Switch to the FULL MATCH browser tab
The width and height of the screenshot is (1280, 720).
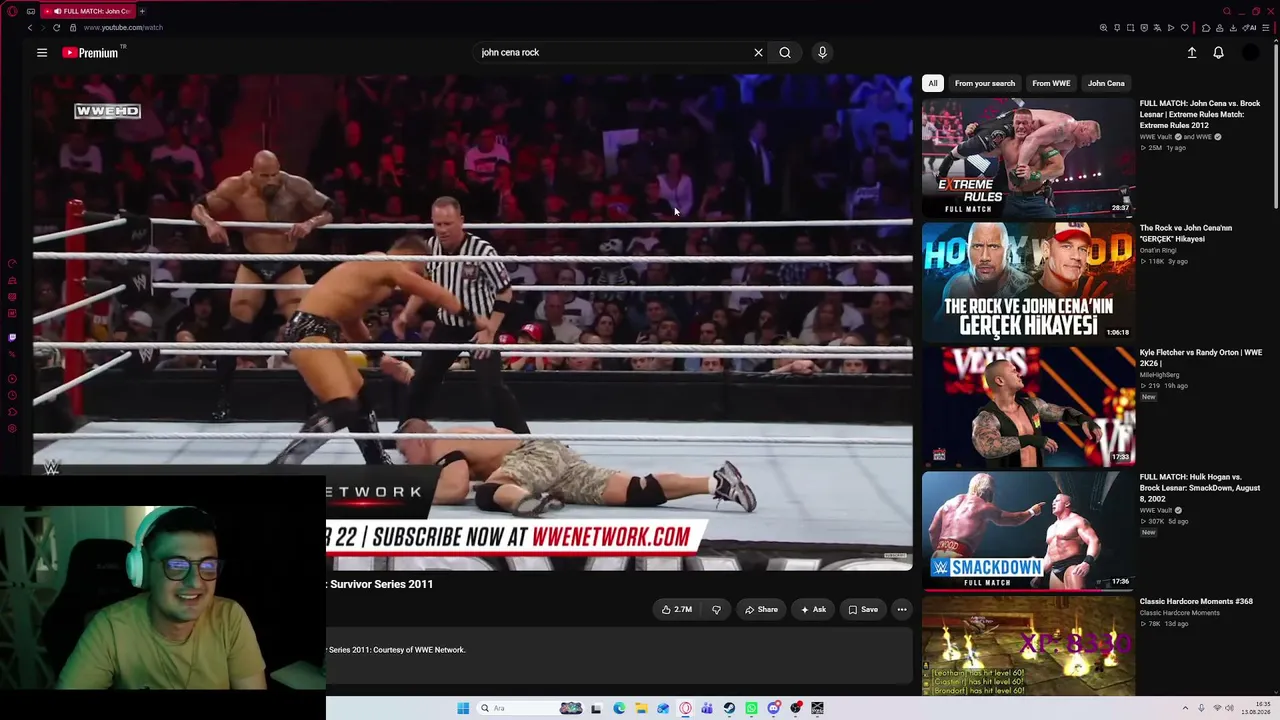point(88,11)
